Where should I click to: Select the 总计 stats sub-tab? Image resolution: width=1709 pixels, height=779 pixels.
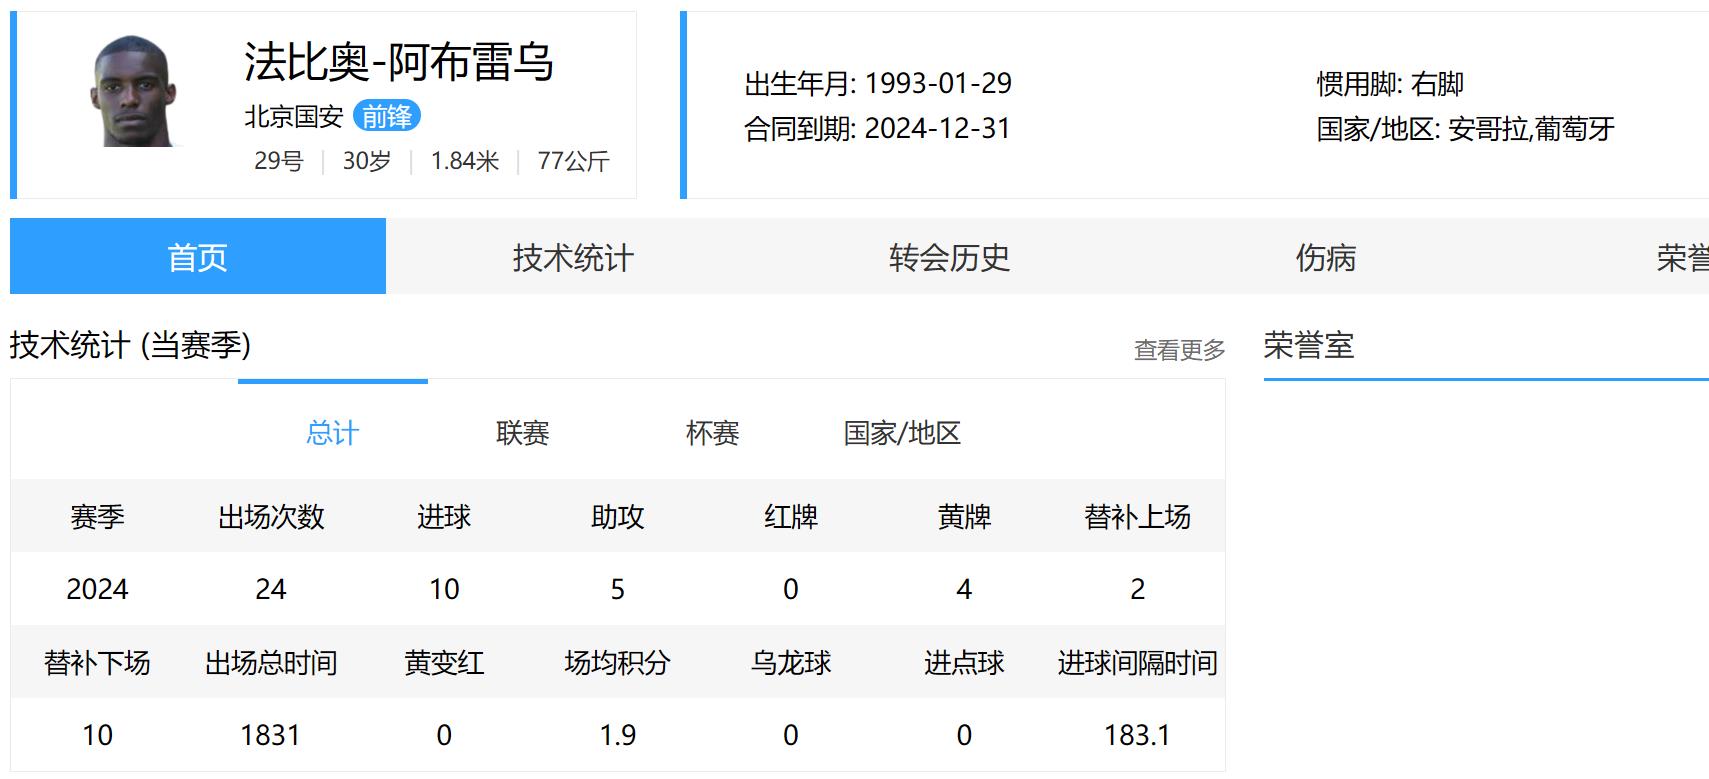[332, 433]
